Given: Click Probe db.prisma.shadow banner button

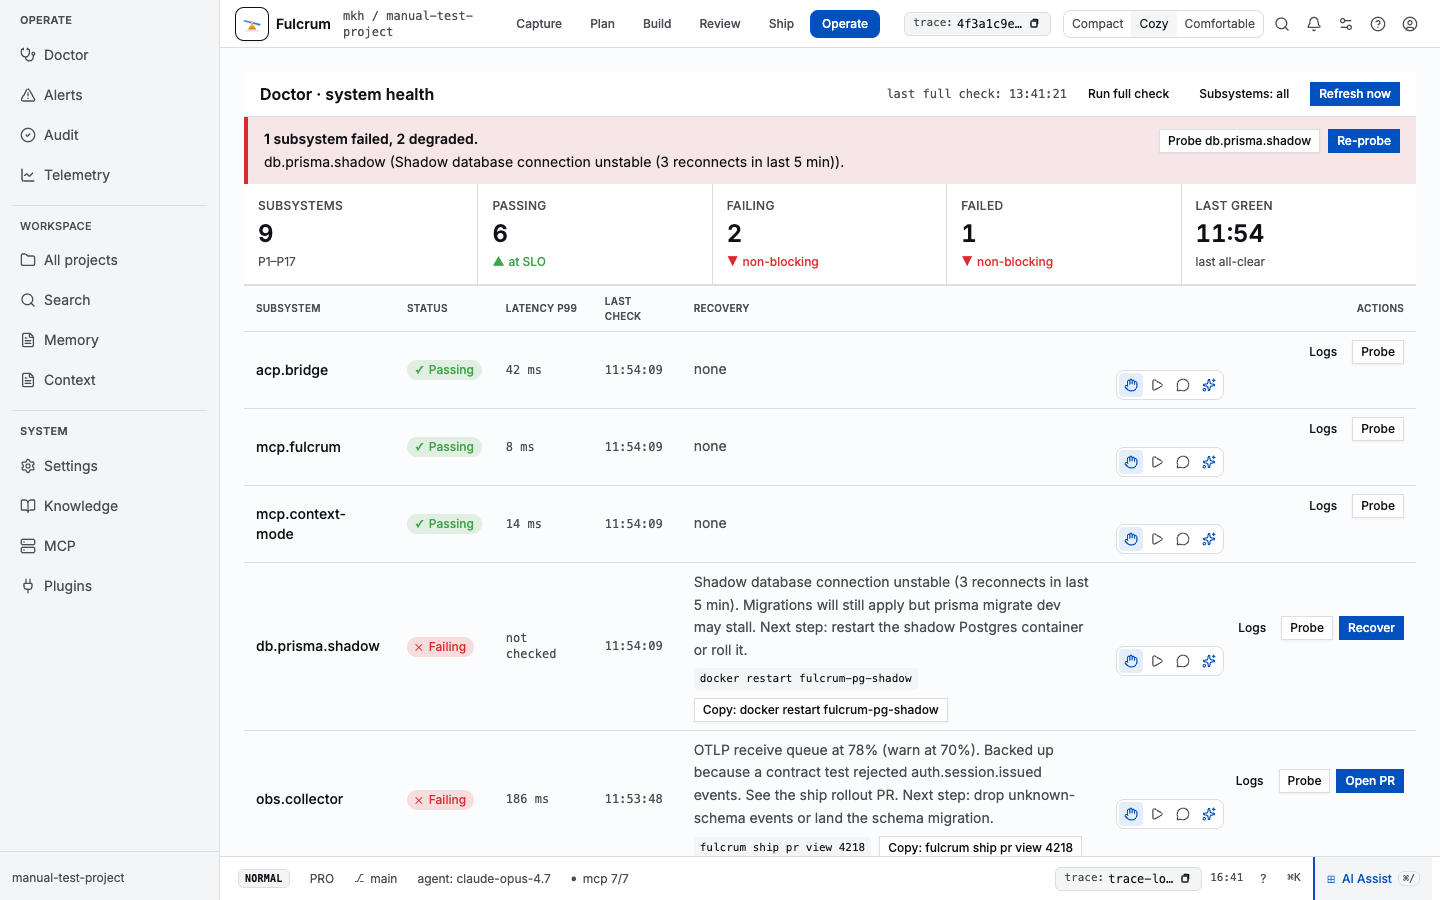Looking at the screenshot, I should click(1239, 141).
